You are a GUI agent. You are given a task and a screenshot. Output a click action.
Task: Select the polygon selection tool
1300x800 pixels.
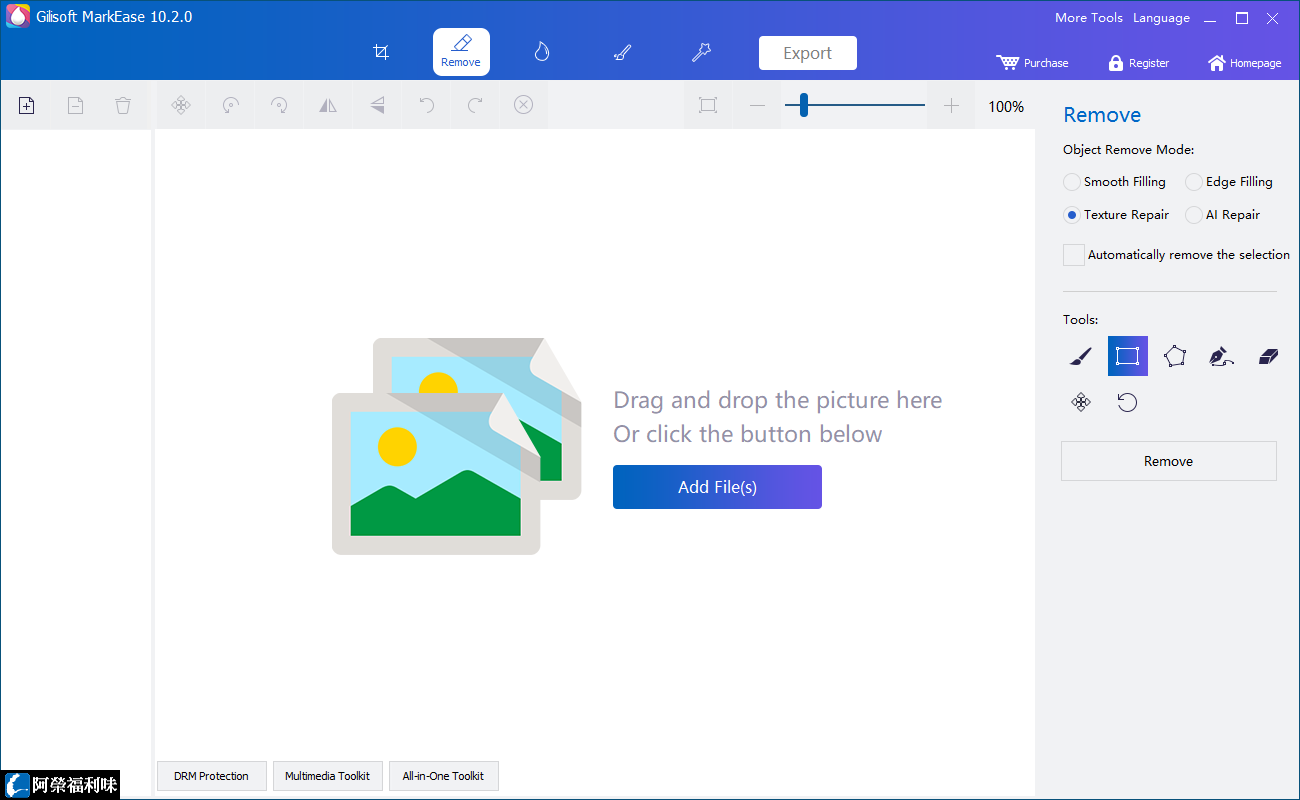pos(1175,356)
